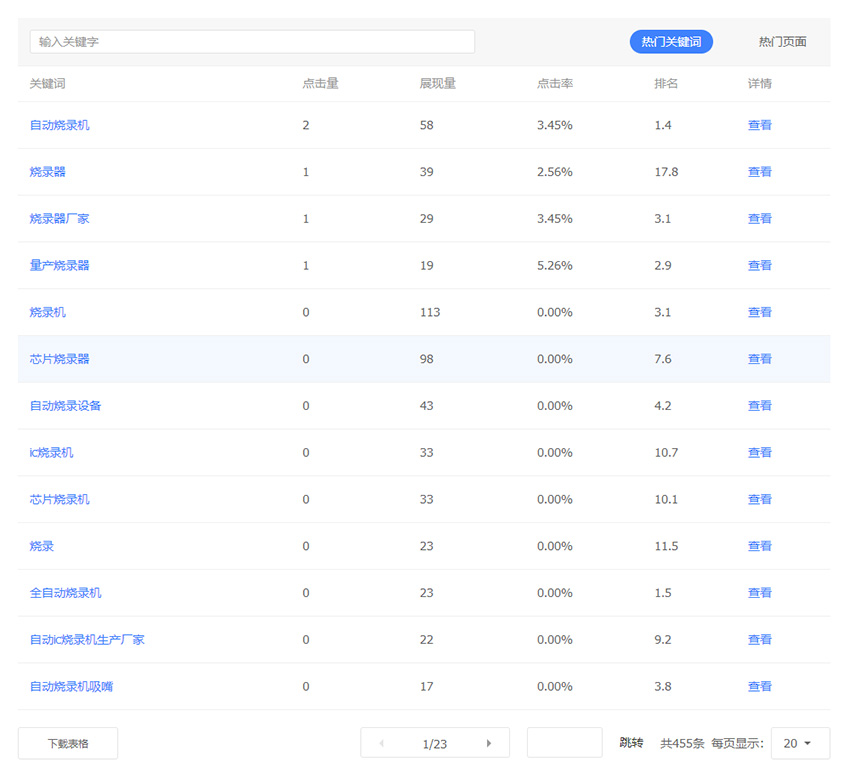Open keyword link 自动烧录机
This screenshot has height=779, width=850.
pyautogui.click(x=60, y=125)
